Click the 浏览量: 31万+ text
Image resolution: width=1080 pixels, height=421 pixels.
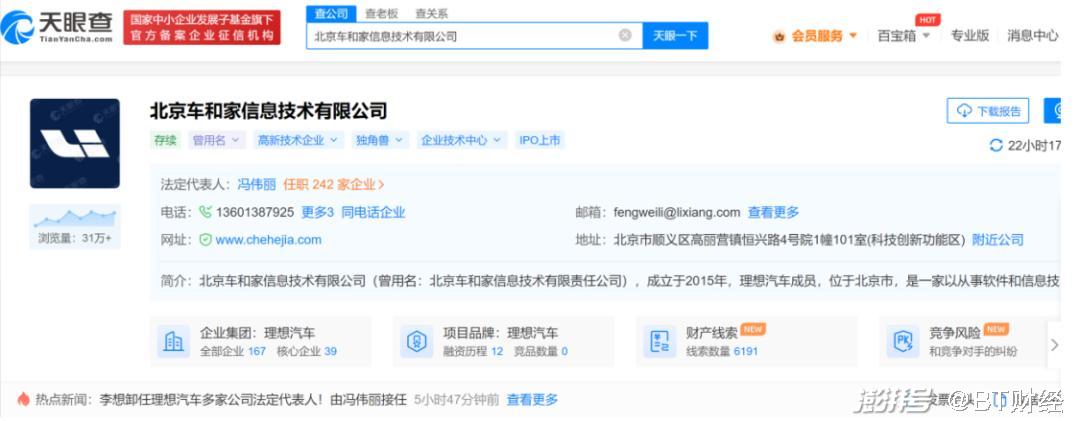tap(74, 239)
